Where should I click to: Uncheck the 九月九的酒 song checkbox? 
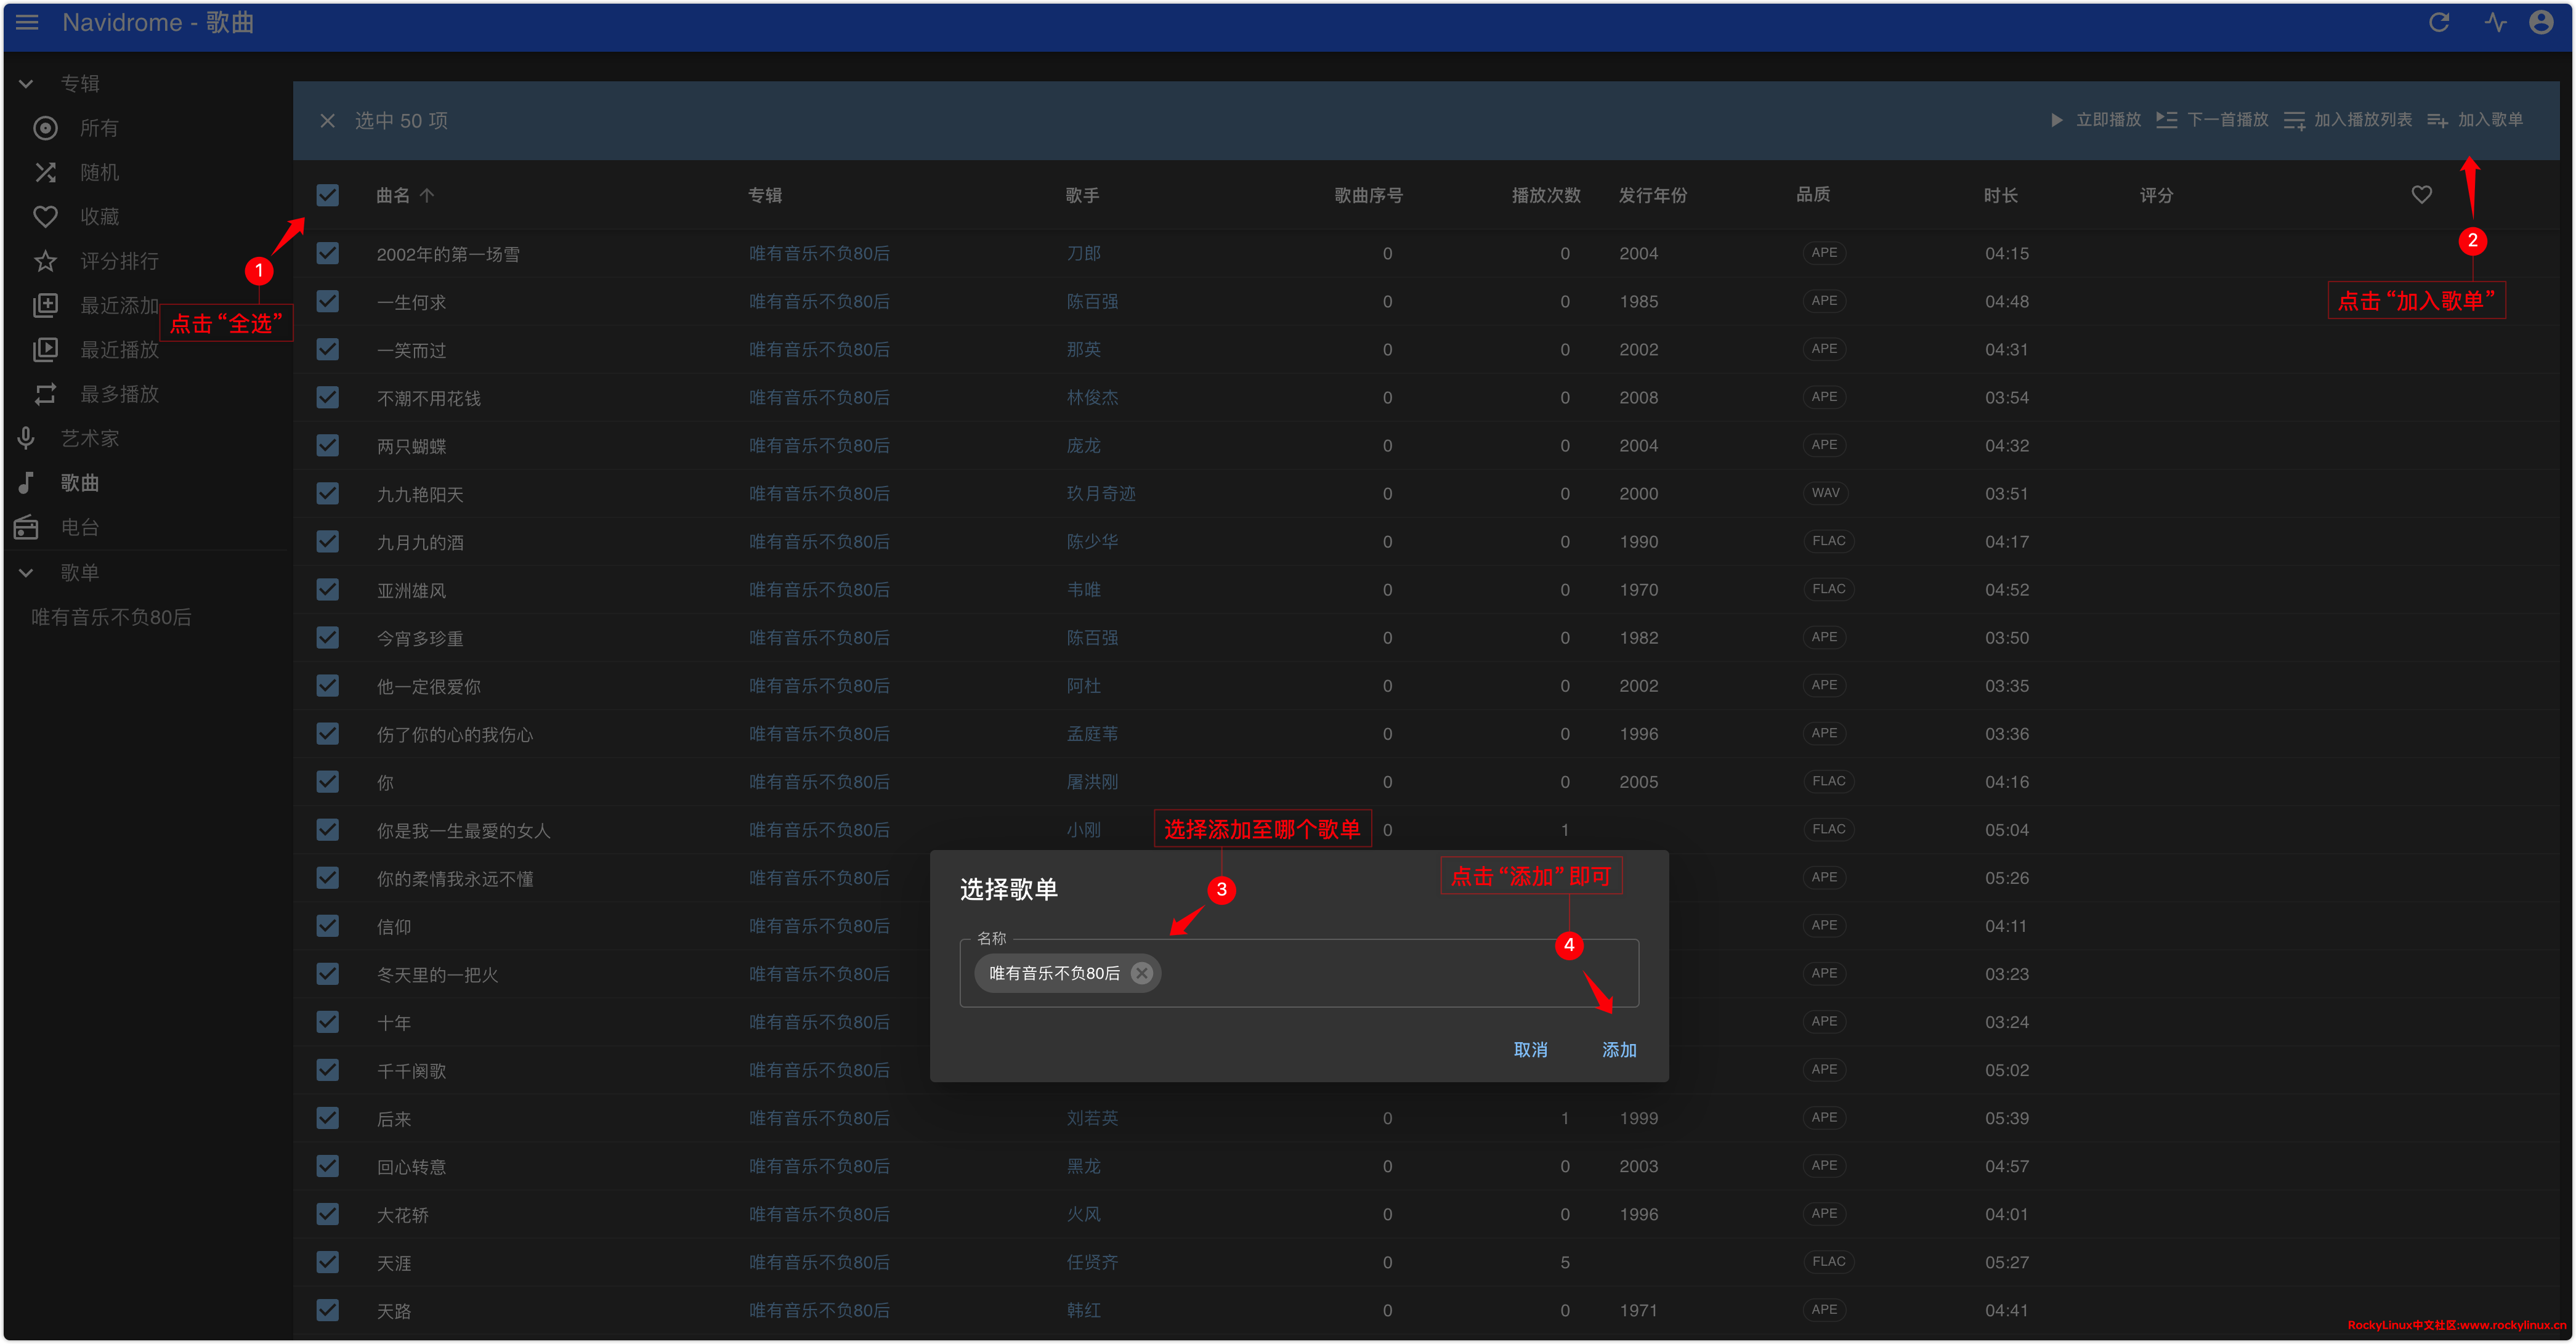point(328,542)
